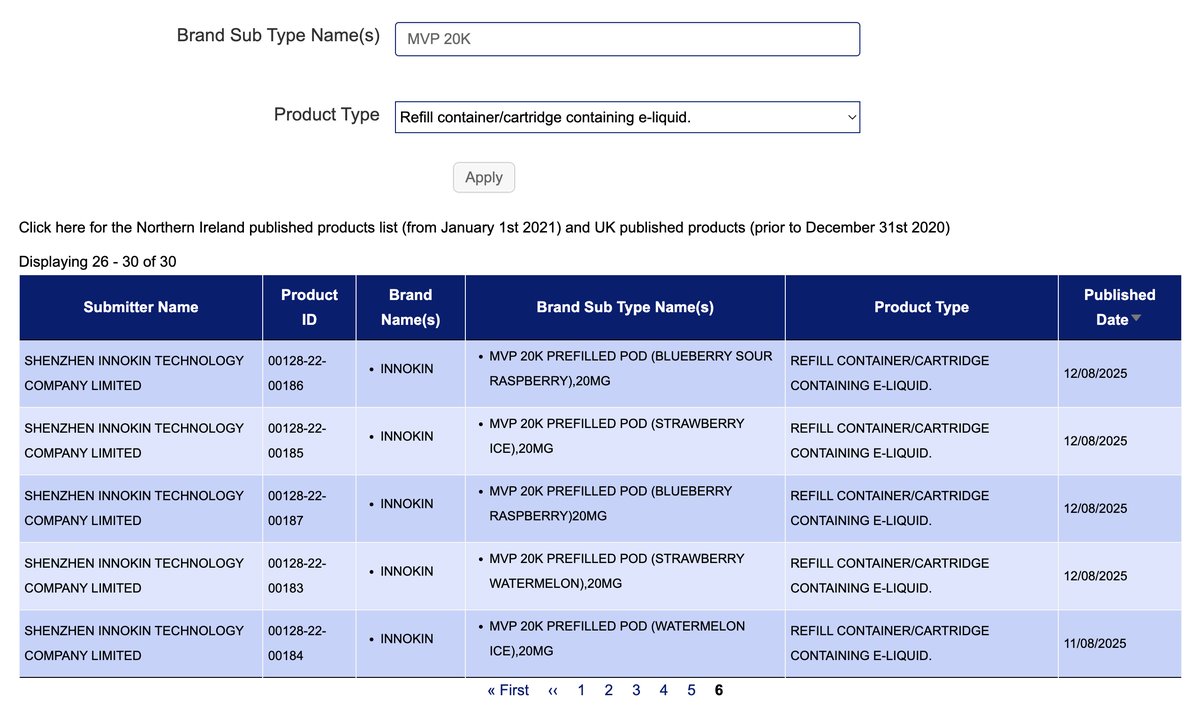Click Watermelon Ice 20MG pod name
The width and height of the screenshot is (1200, 706).
[617, 638]
